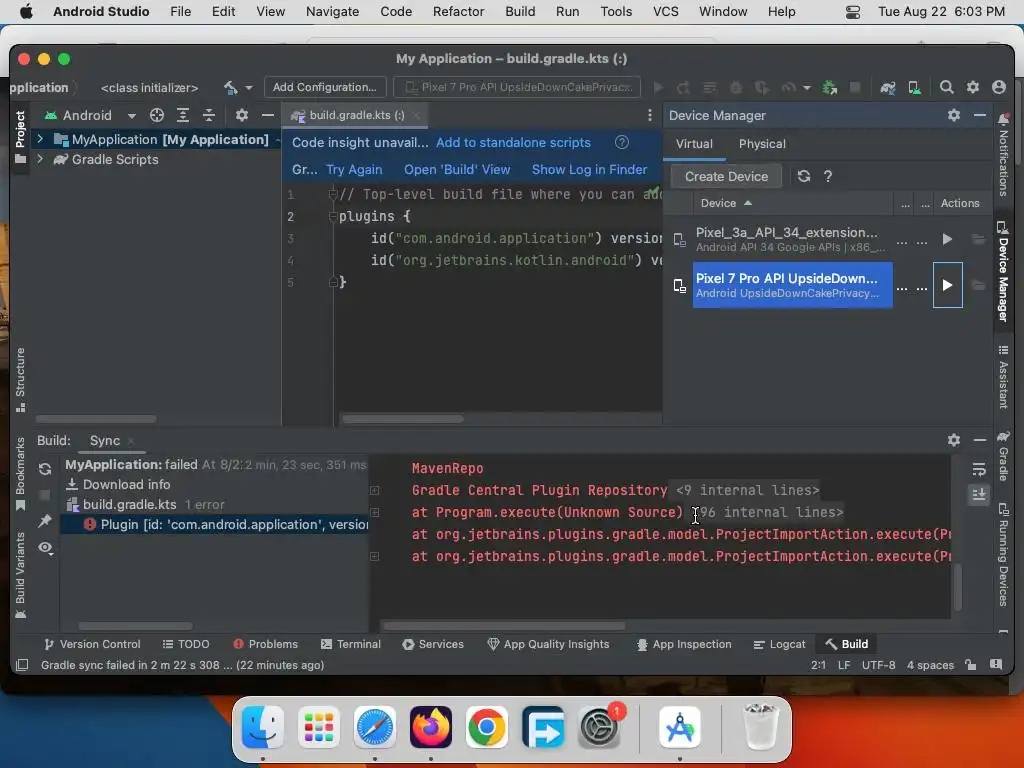1024x768 pixels.
Task: Open macOS Control Center in menu bar
Action: pyautogui.click(x=853, y=12)
